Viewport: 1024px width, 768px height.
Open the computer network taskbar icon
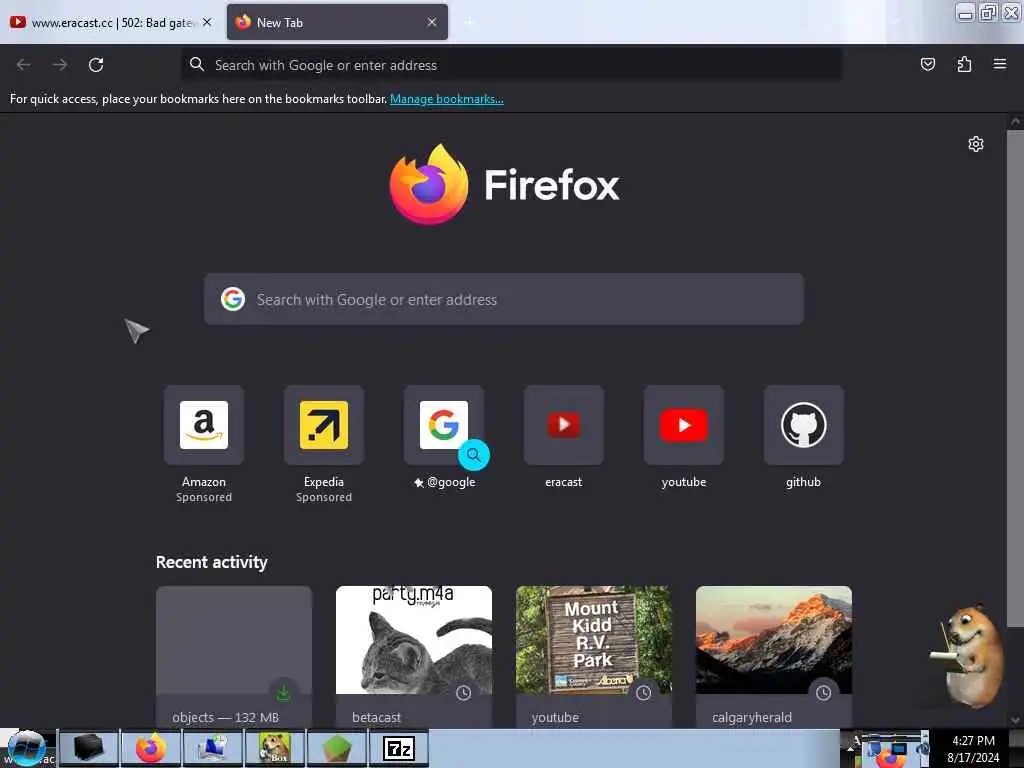point(212,748)
